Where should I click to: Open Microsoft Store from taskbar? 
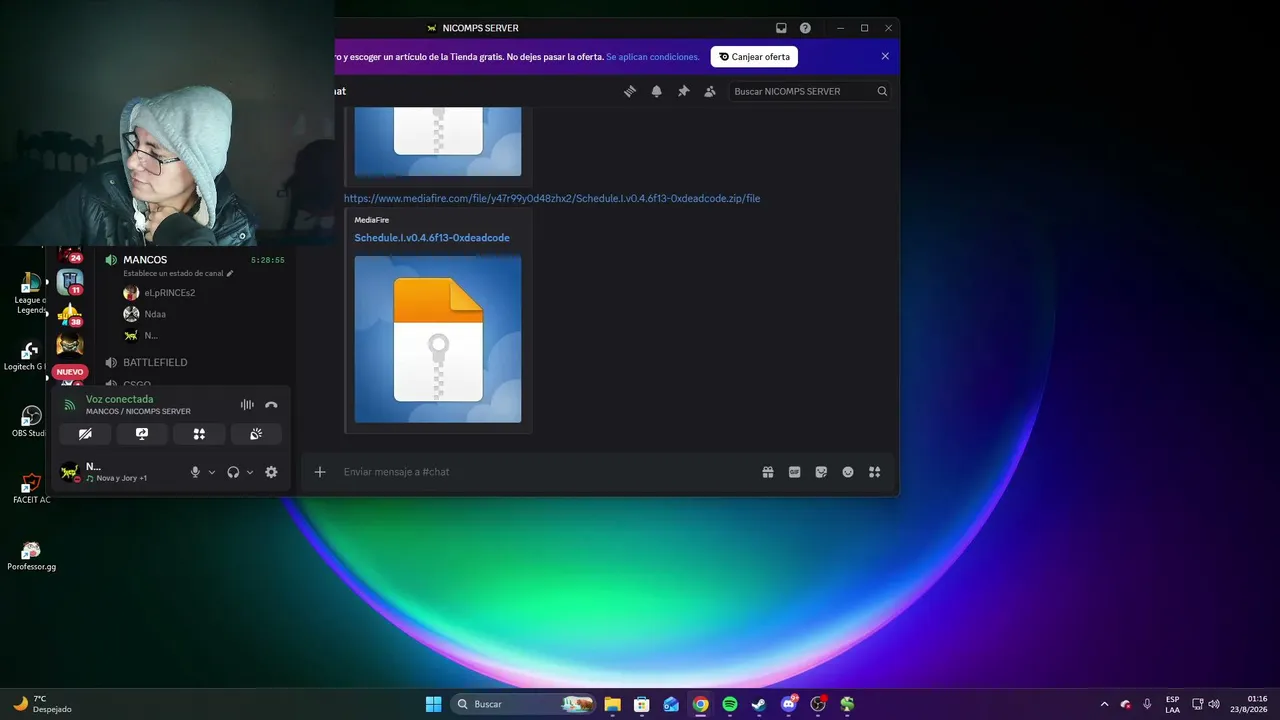[x=642, y=704]
